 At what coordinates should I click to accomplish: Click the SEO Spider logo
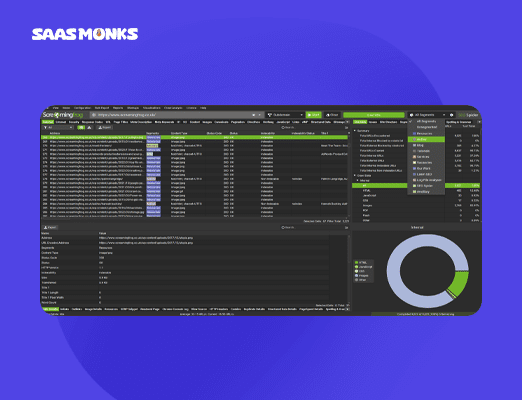coord(468,115)
